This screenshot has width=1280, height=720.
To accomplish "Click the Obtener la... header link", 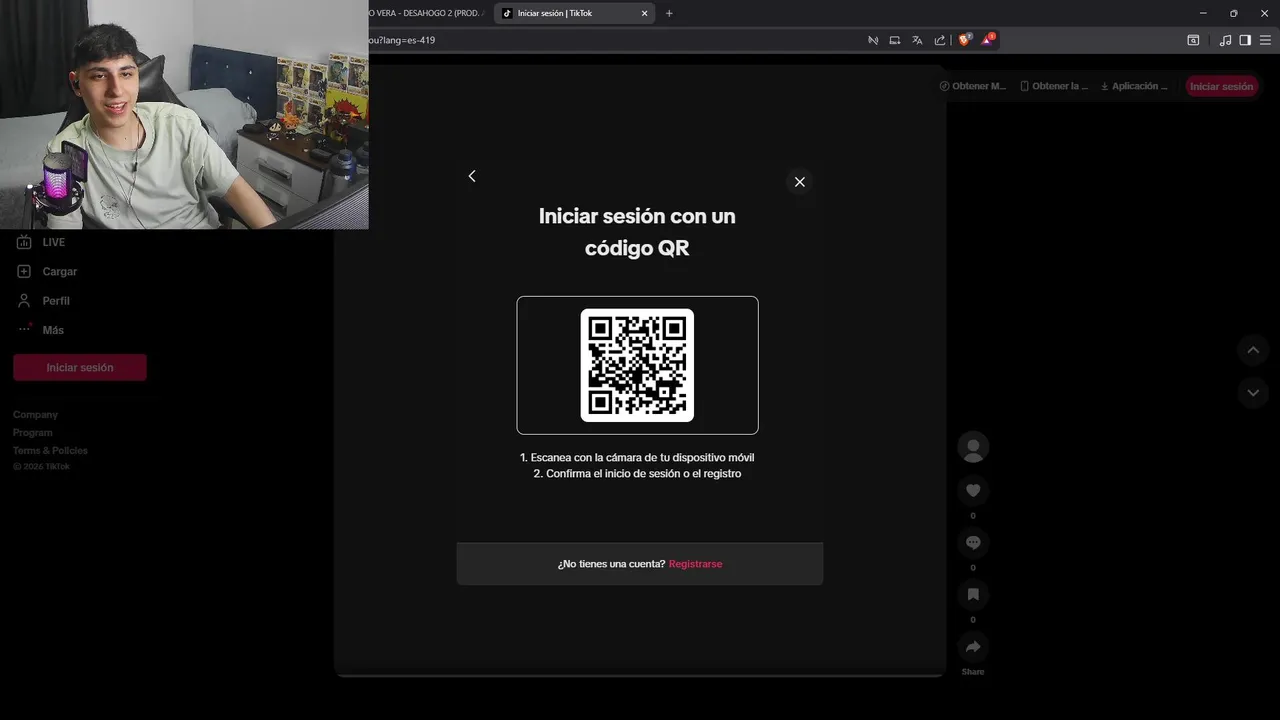I will (1054, 86).
